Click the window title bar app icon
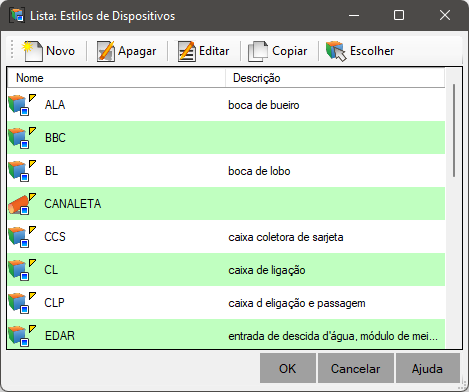This screenshot has height=392, width=469. (17, 15)
